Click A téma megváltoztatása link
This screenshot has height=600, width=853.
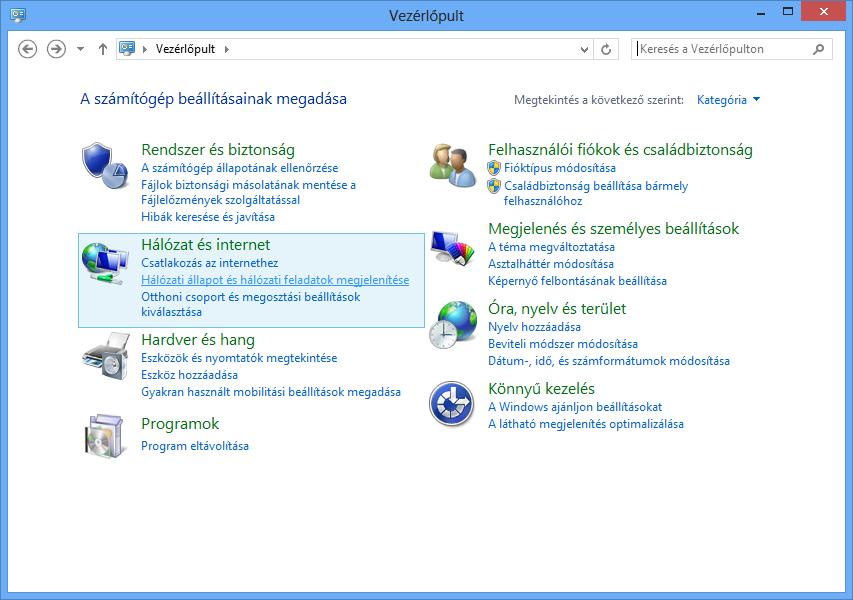pyautogui.click(x=551, y=247)
